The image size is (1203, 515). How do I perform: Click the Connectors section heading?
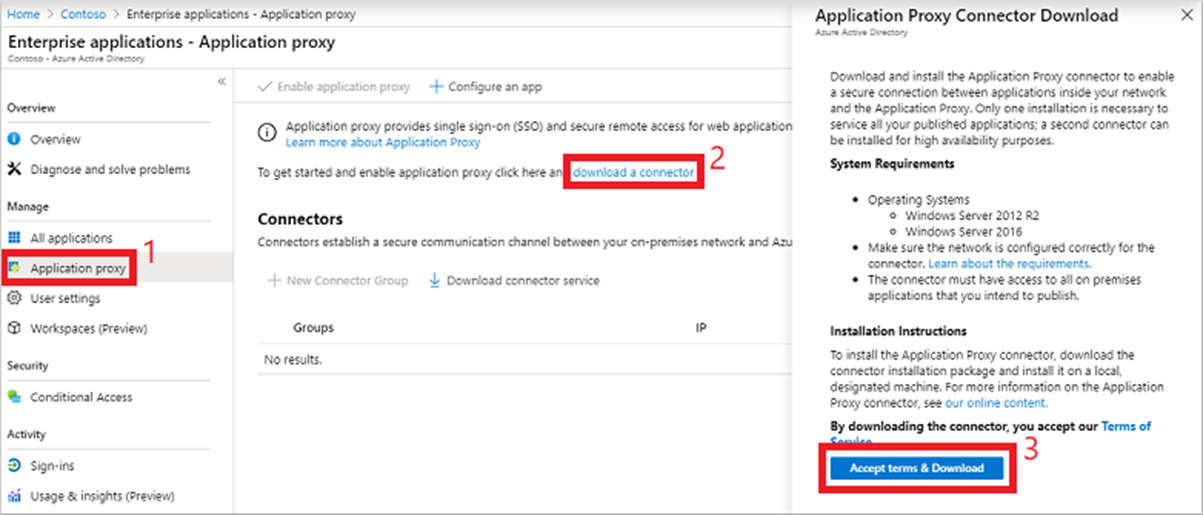[x=300, y=219]
